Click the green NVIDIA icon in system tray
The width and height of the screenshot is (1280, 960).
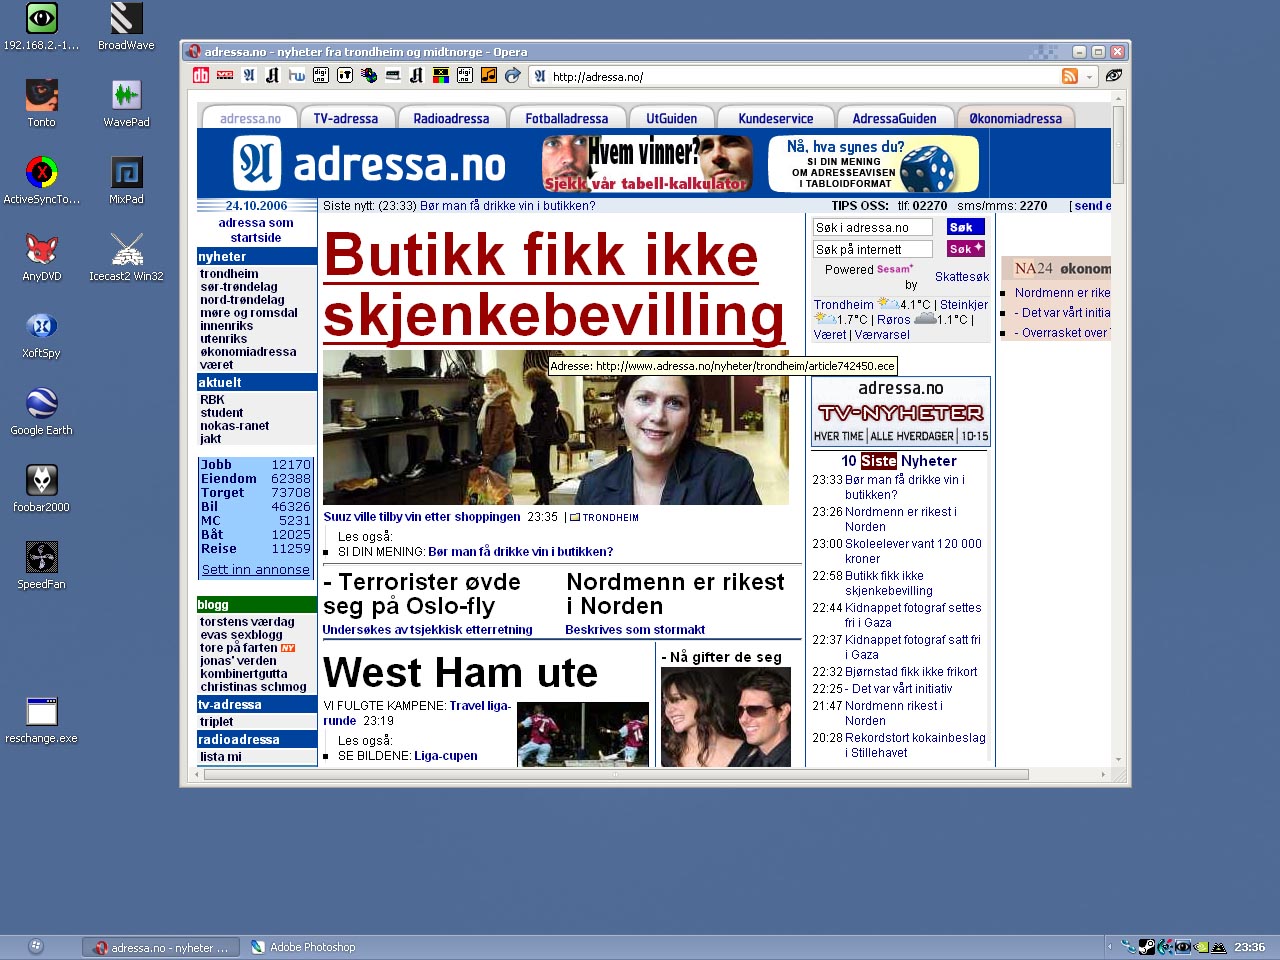click(1202, 946)
